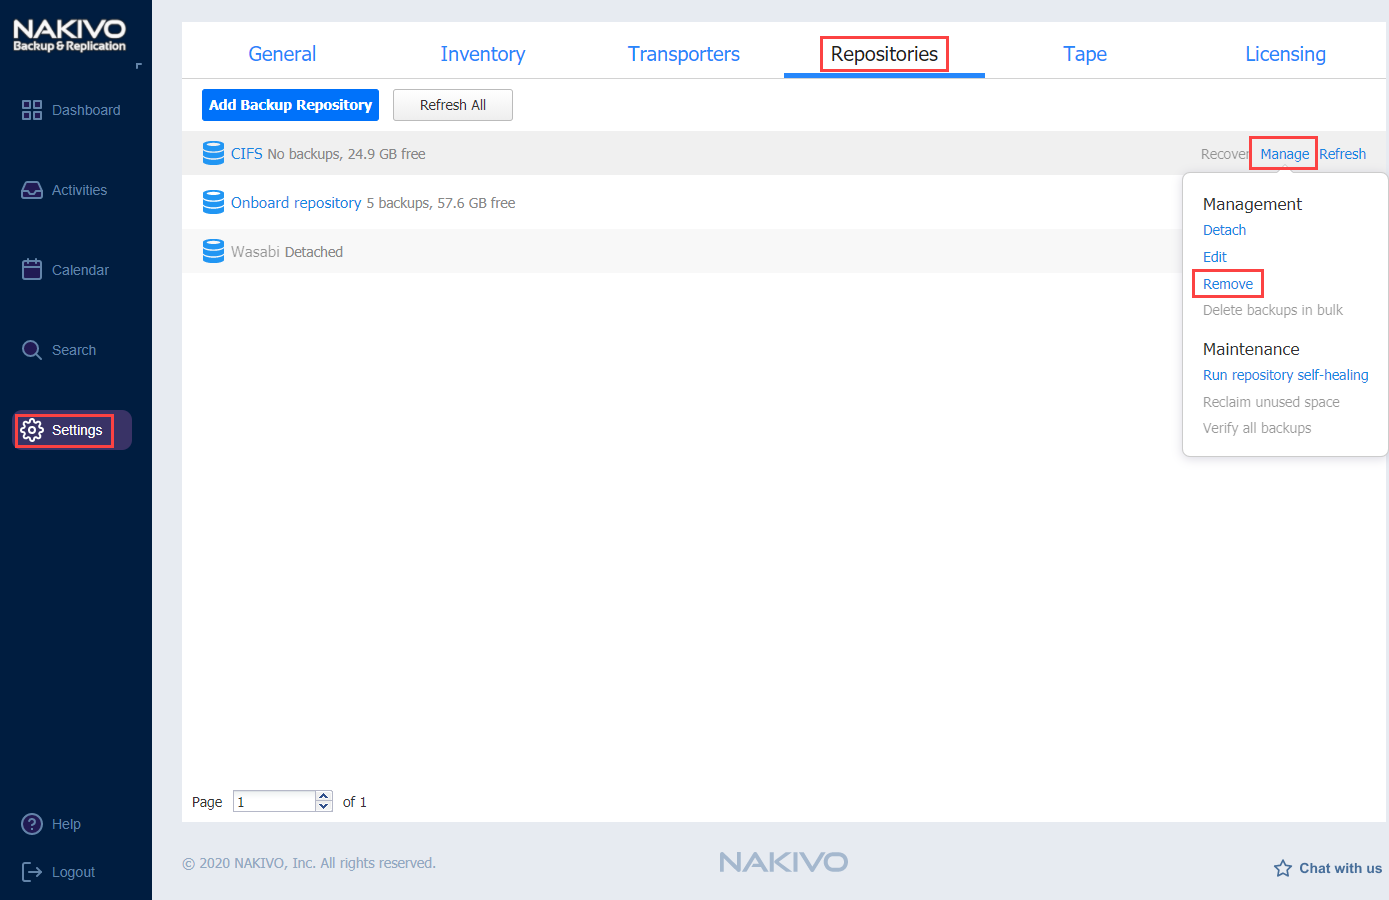Open the Dashboard icon in sidebar

(x=32, y=110)
